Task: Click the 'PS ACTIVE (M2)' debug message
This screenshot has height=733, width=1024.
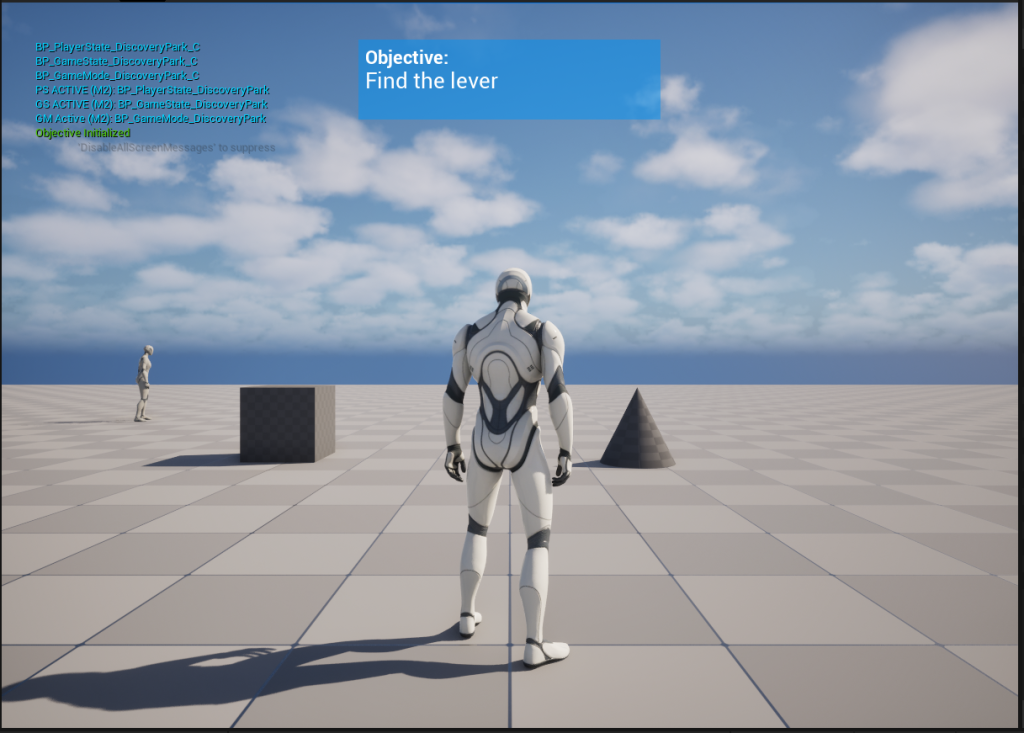Action: (152, 90)
